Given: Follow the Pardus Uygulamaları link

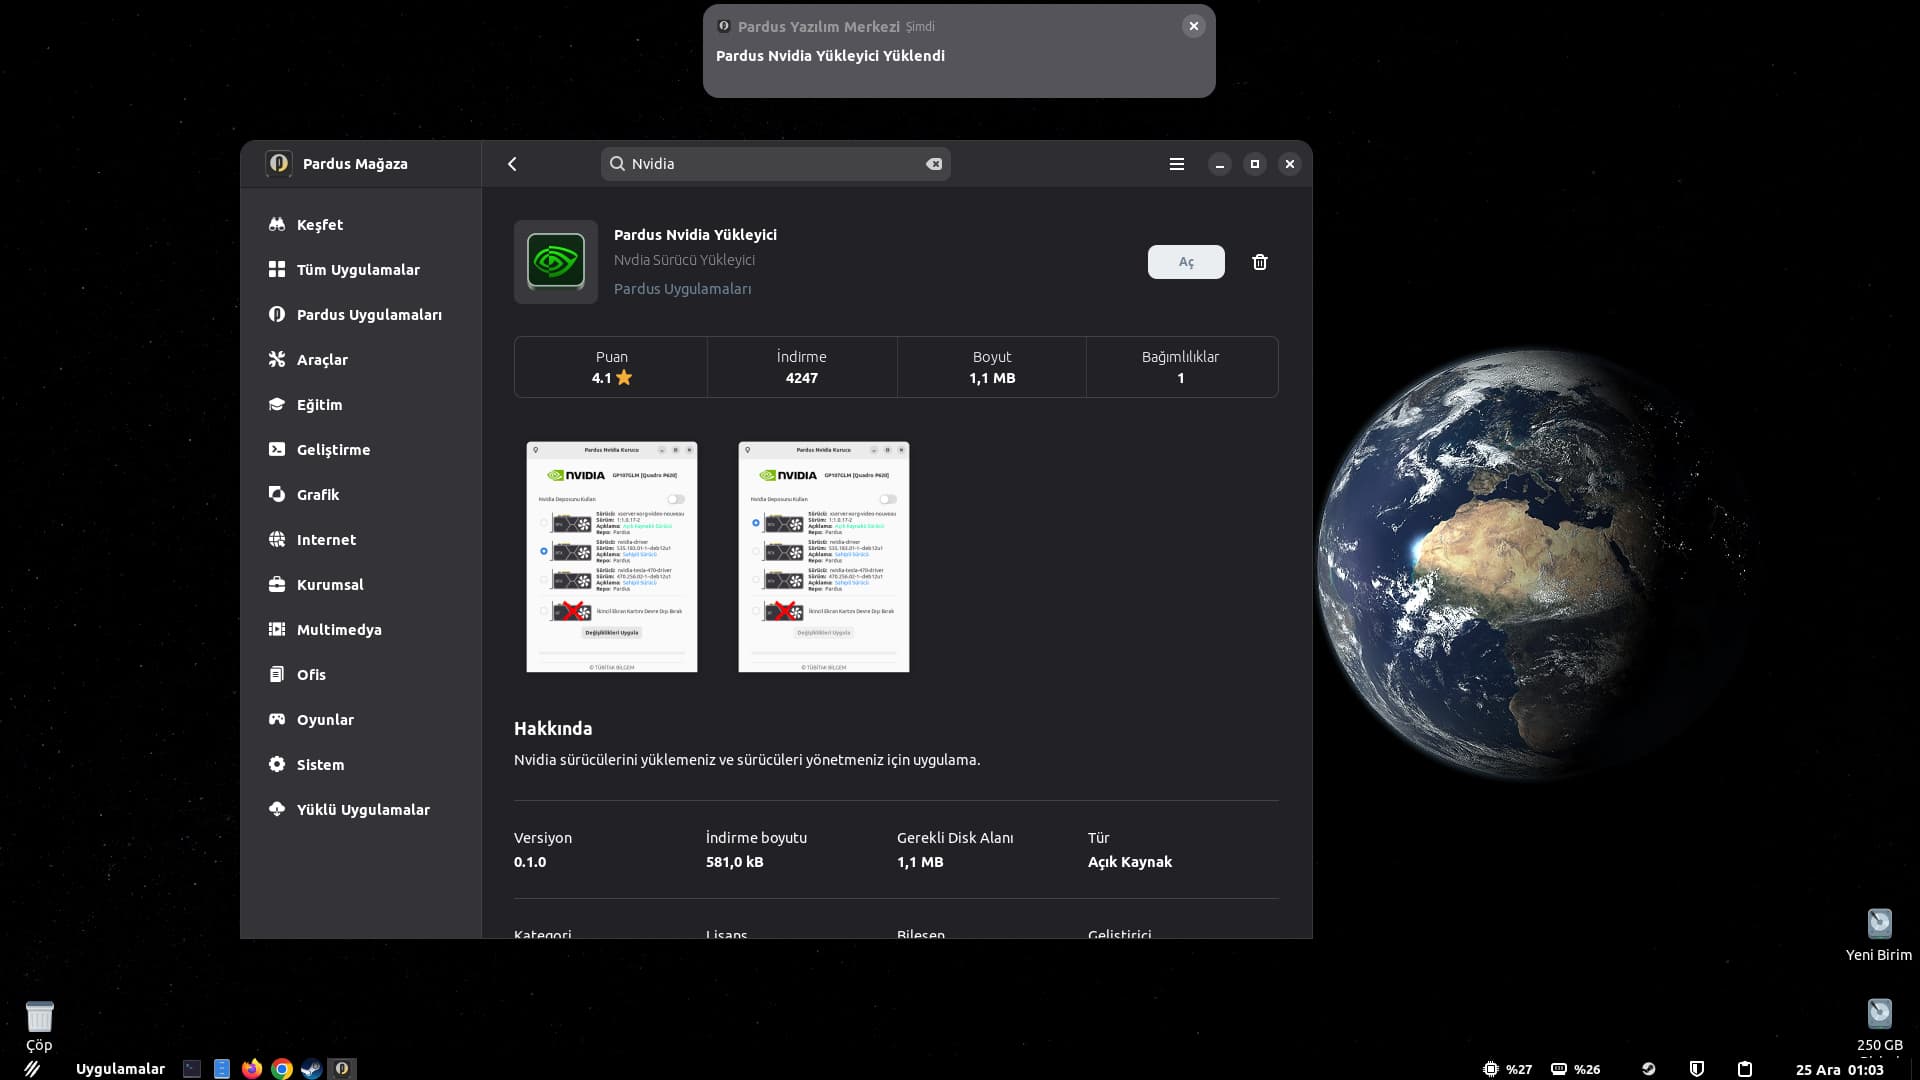Looking at the screenshot, I should (x=682, y=289).
